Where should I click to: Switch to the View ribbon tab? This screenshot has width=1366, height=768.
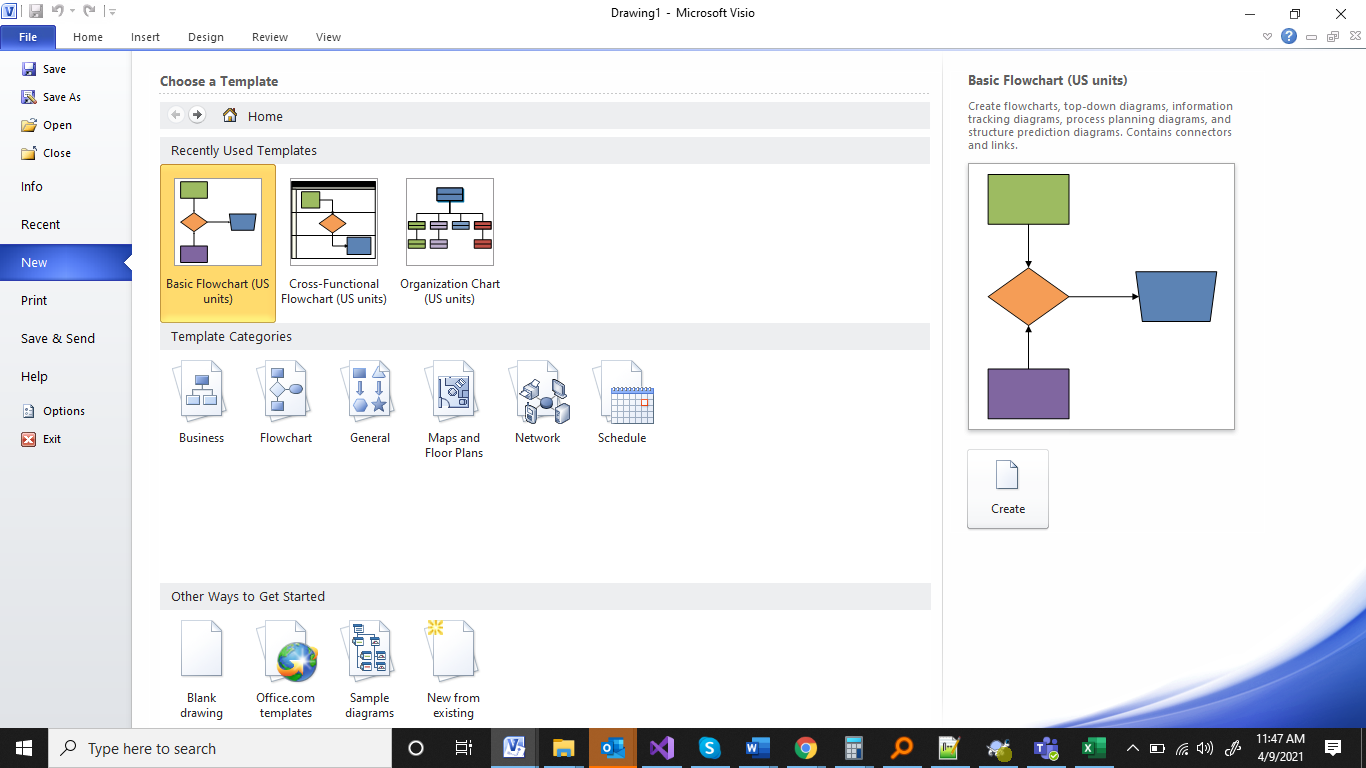coord(328,37)
